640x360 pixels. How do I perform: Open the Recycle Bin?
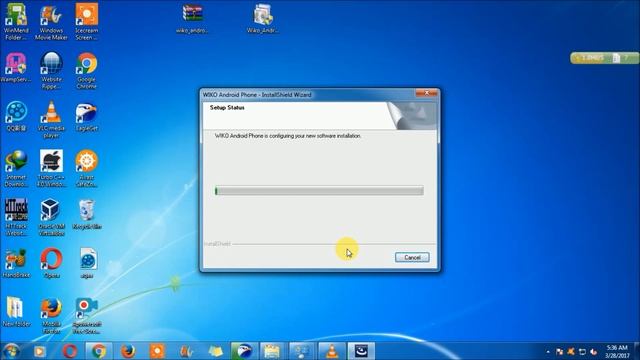click(x=87, y=215)
